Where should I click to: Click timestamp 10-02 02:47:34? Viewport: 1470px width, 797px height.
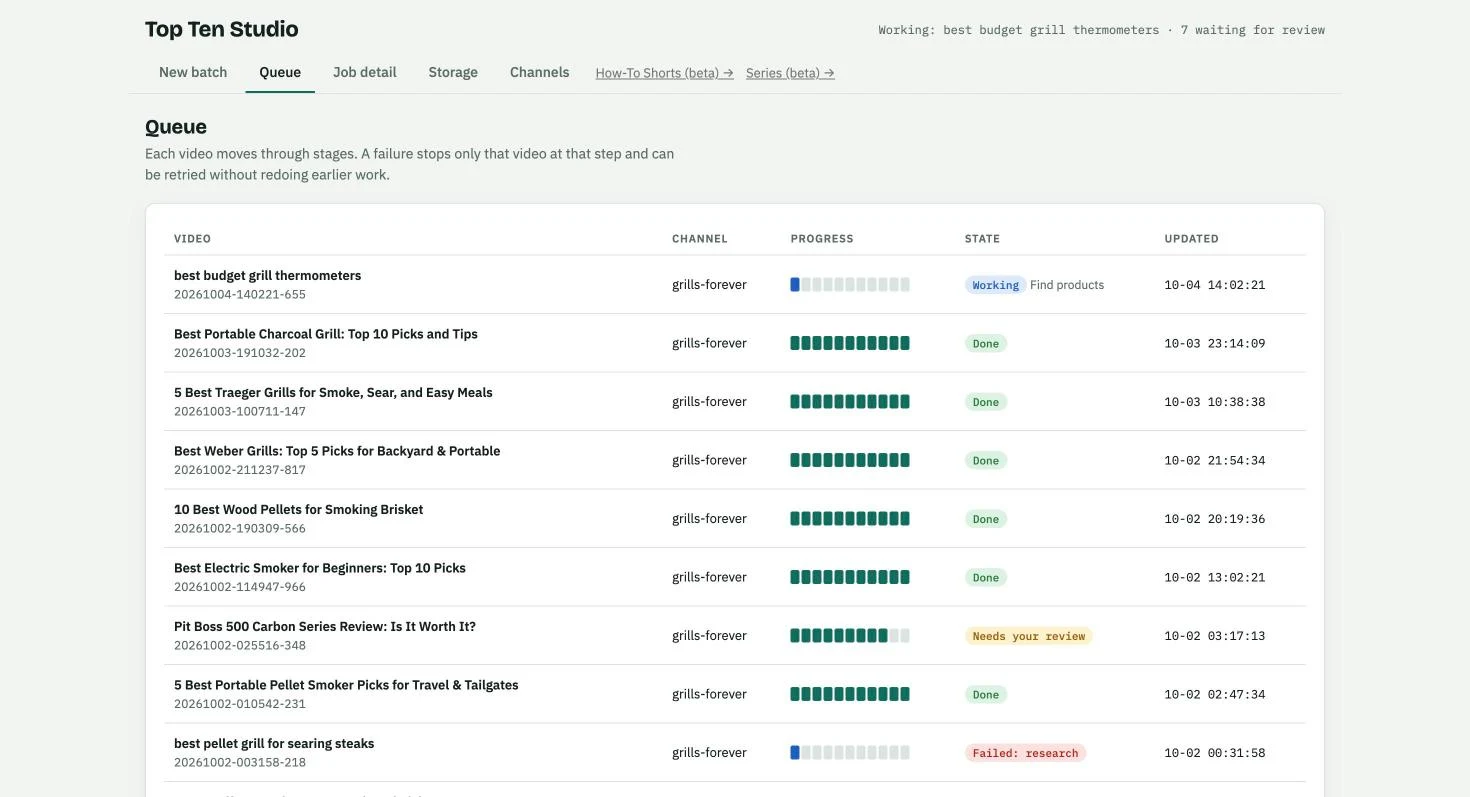(x=1215, y=694)
